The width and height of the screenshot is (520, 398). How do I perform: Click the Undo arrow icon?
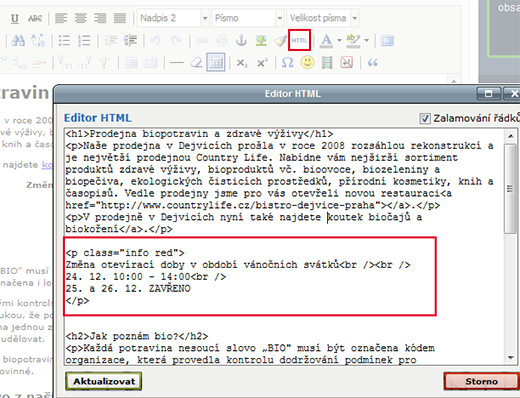pyautogui.click(x=155, y=40)
